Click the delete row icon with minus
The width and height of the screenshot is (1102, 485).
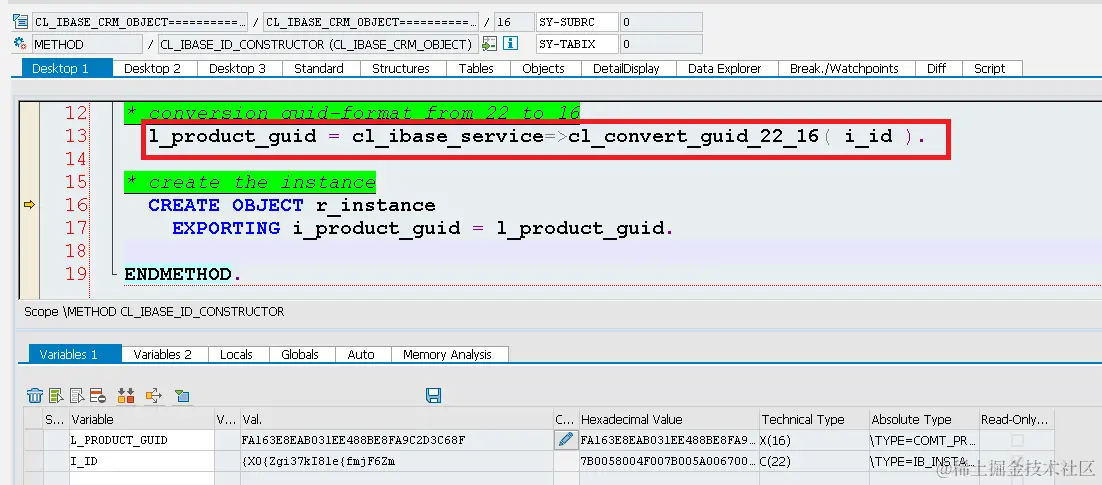tap(97, 396)
